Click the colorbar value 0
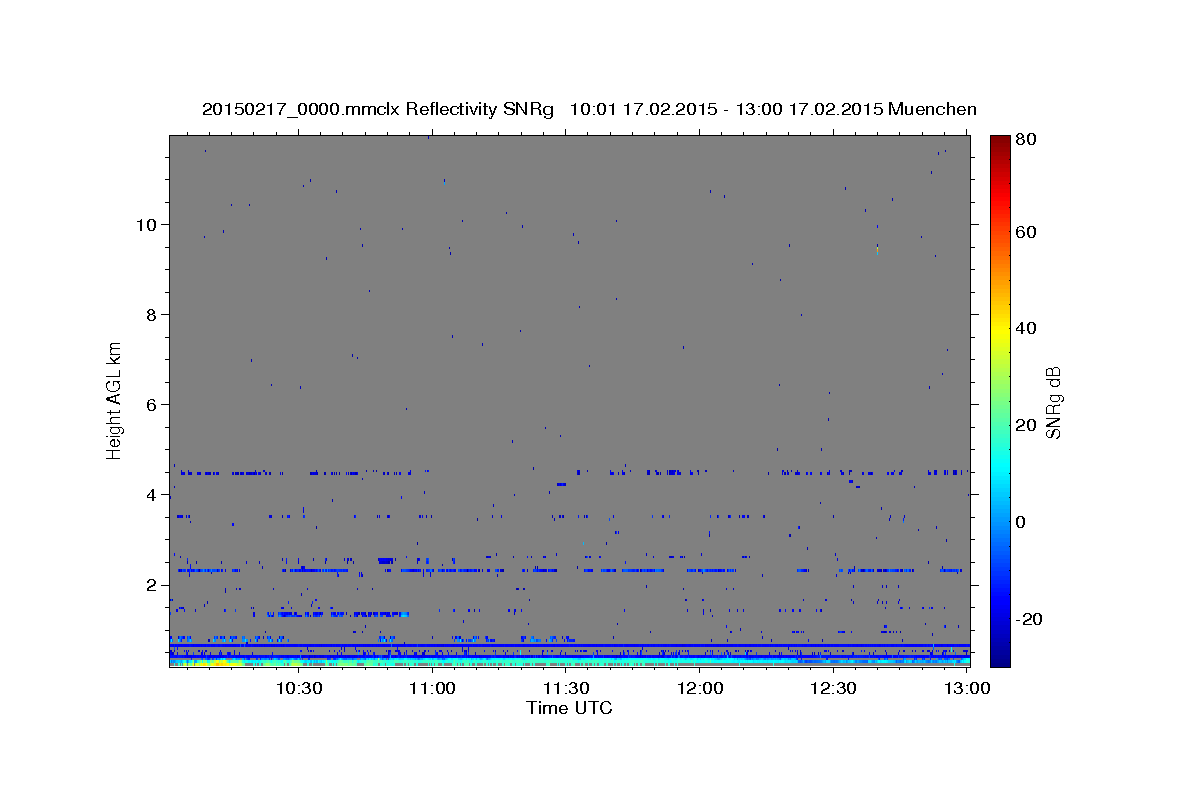 [x=1022, y=522]
